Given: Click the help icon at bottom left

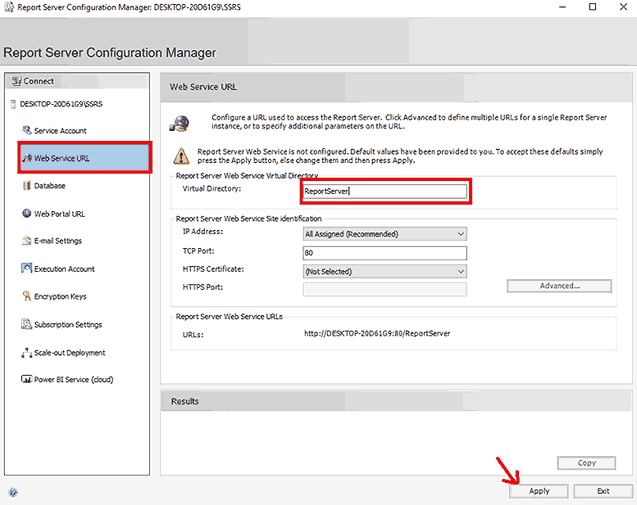Looking at the screenshot, I should pos(12,492).
